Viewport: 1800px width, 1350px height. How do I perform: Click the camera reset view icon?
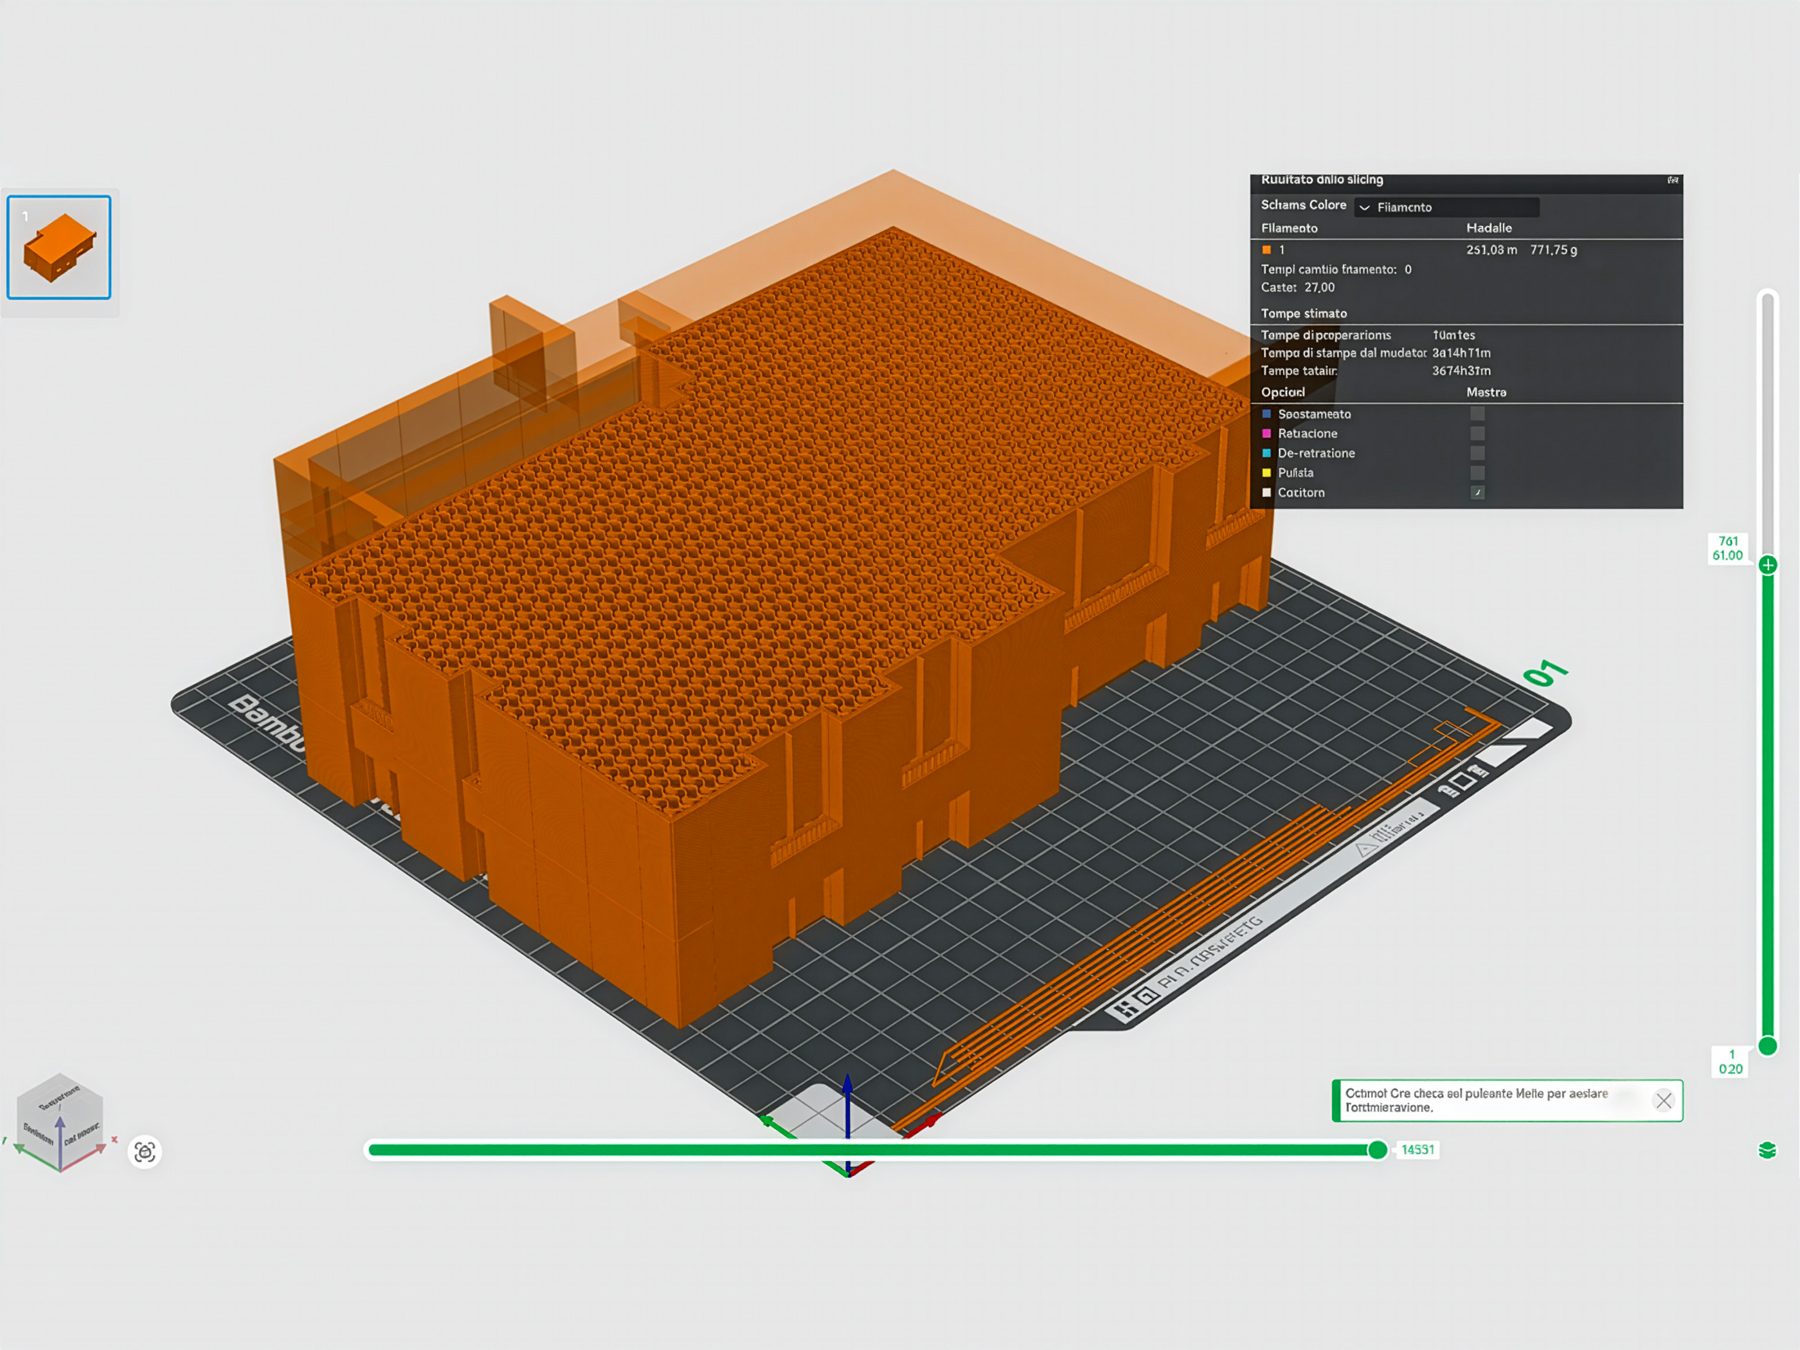click(145, 1152)
